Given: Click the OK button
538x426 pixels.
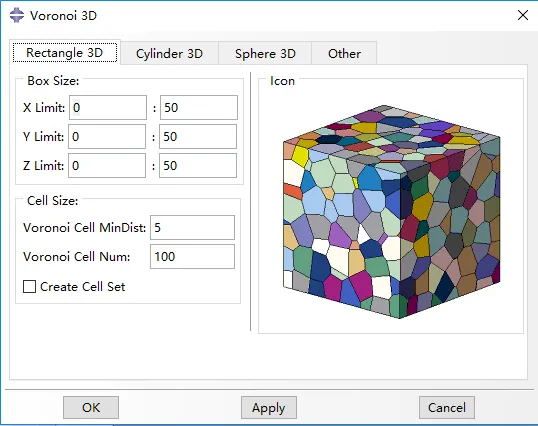Looking at the screenshot, I should [x=91, y=407].
